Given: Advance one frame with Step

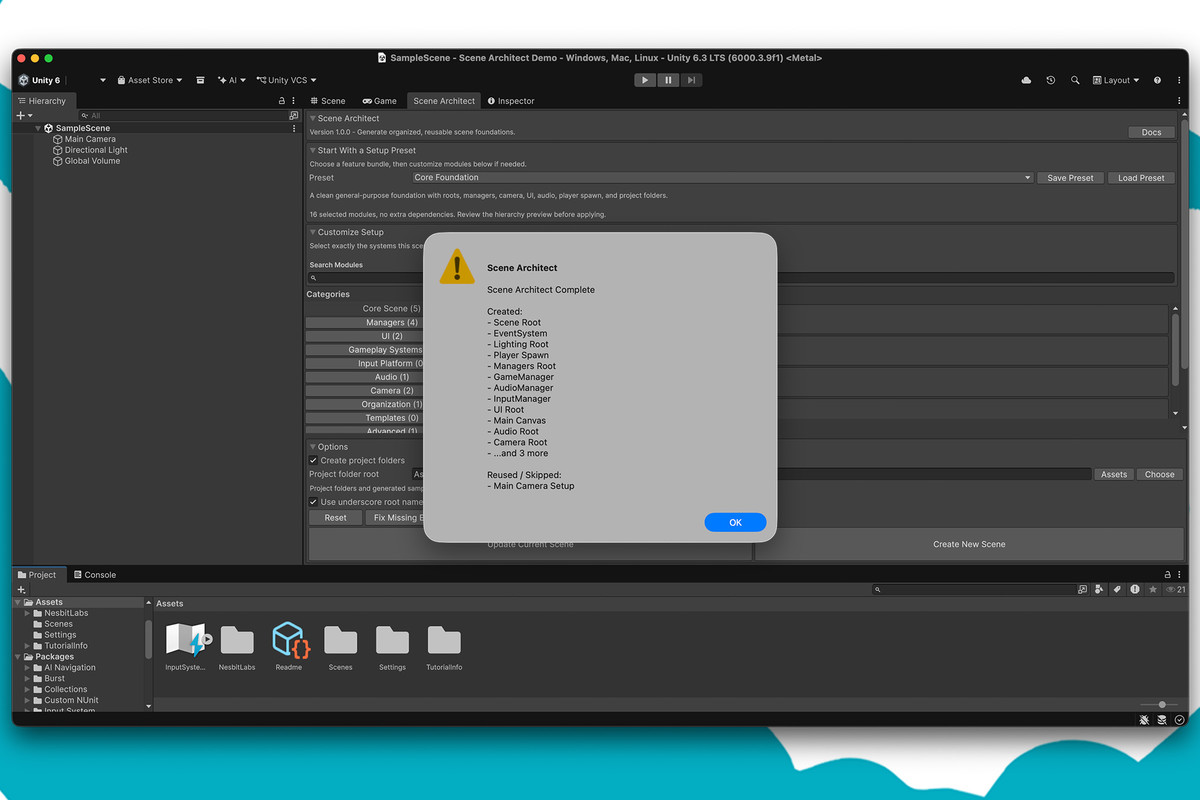Looking at the screenshot, I should (x=691, y=80).
